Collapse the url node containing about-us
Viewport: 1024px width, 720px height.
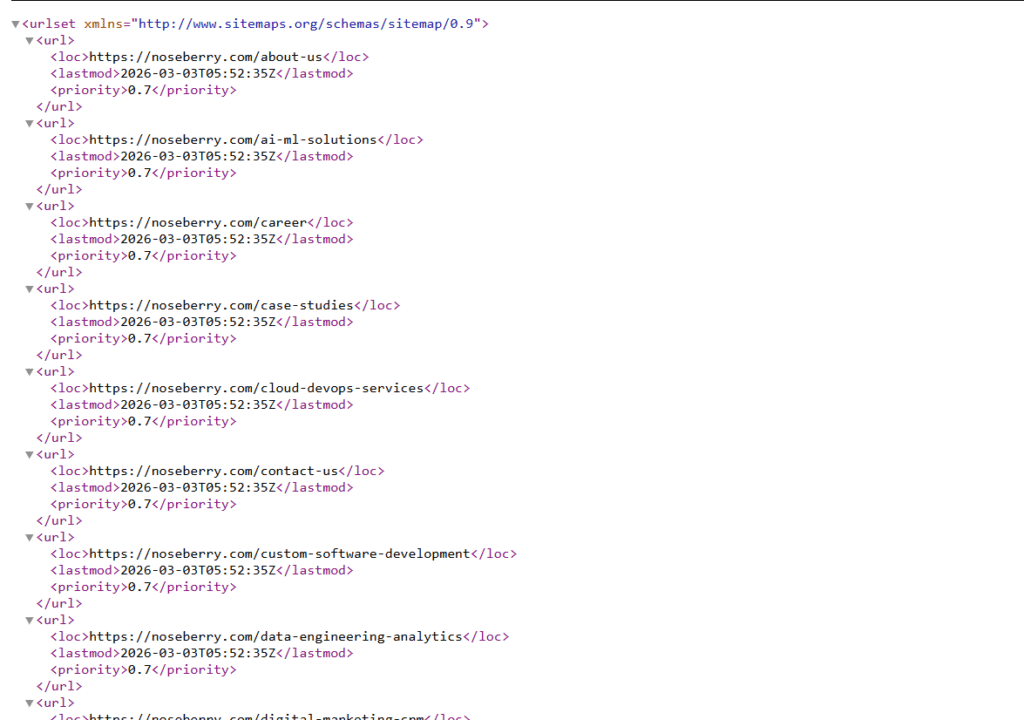click(x=29, y=41)
